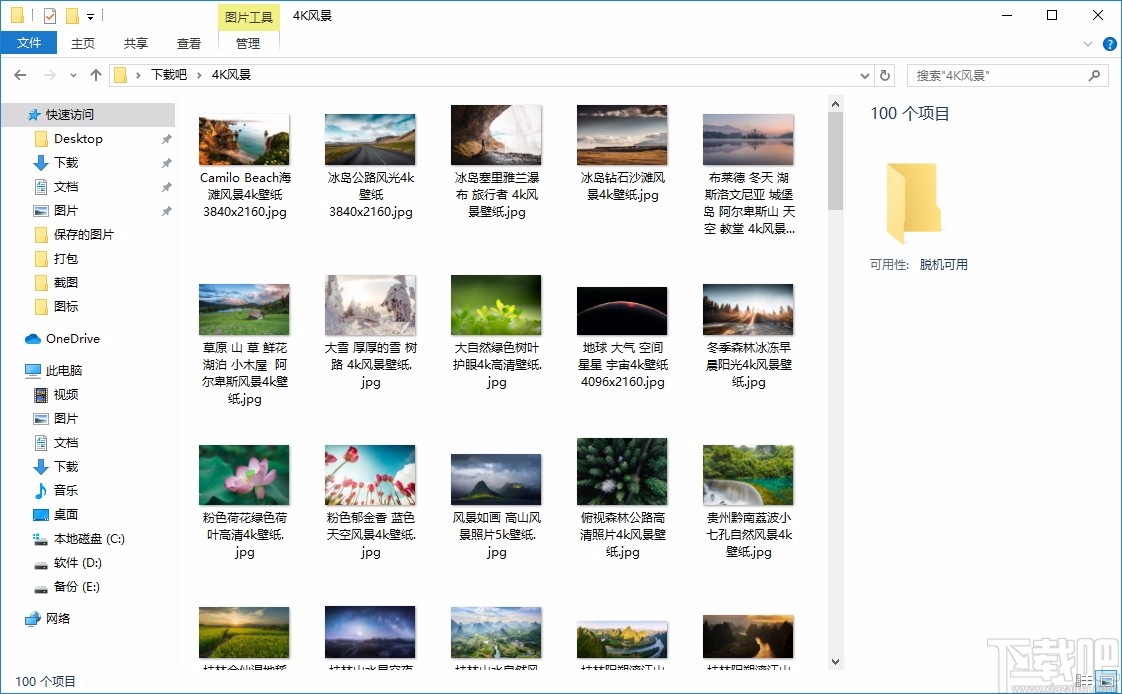Image resolution: width=1122 pixels, height=694 pixels.
Task: Refresh the 4K风景 folder view
Action: [x=884, y=75]
